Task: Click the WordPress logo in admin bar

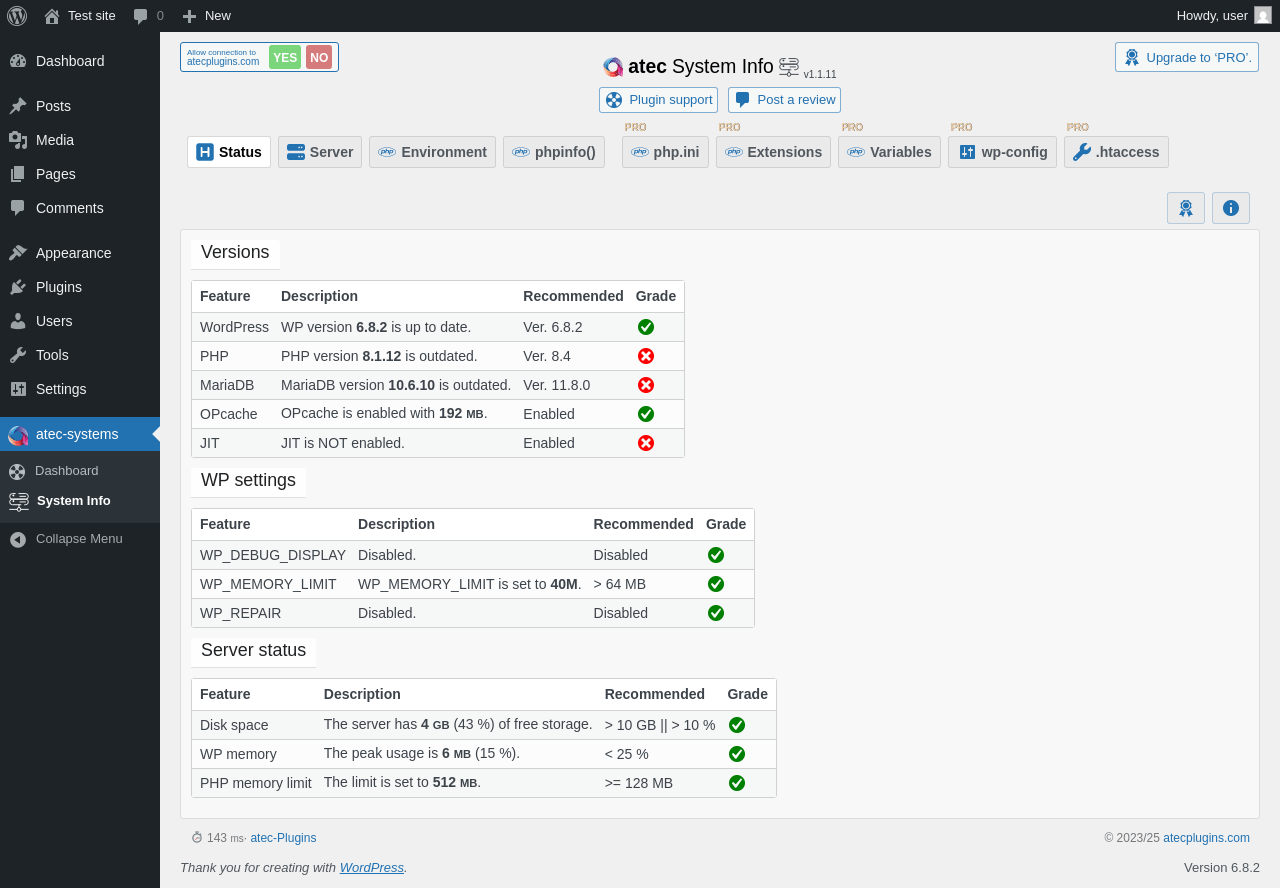Action: tap(17, 16)
